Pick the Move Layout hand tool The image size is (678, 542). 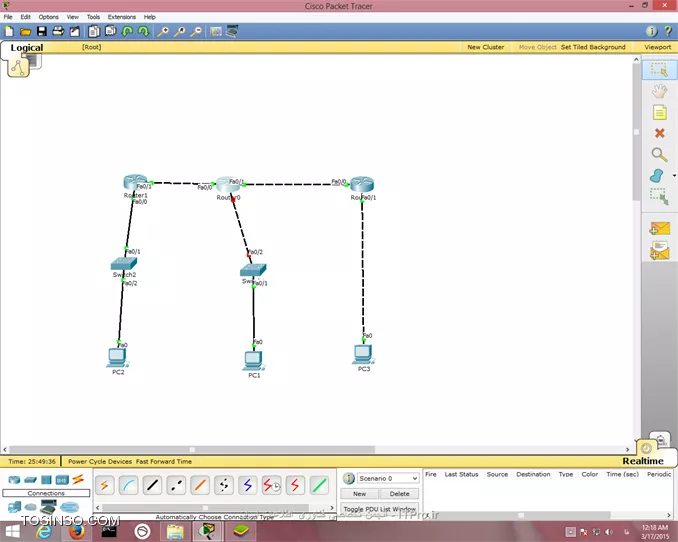coord(659,91)
